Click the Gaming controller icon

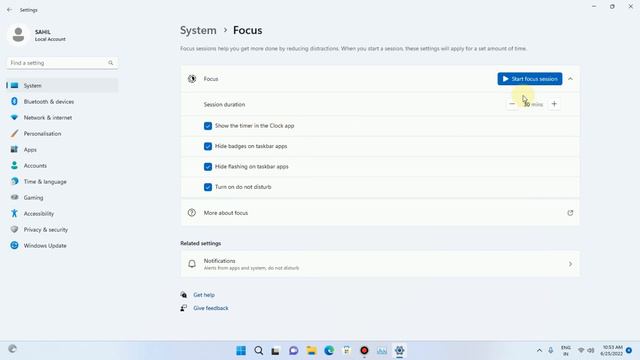(x=14, y=198)
